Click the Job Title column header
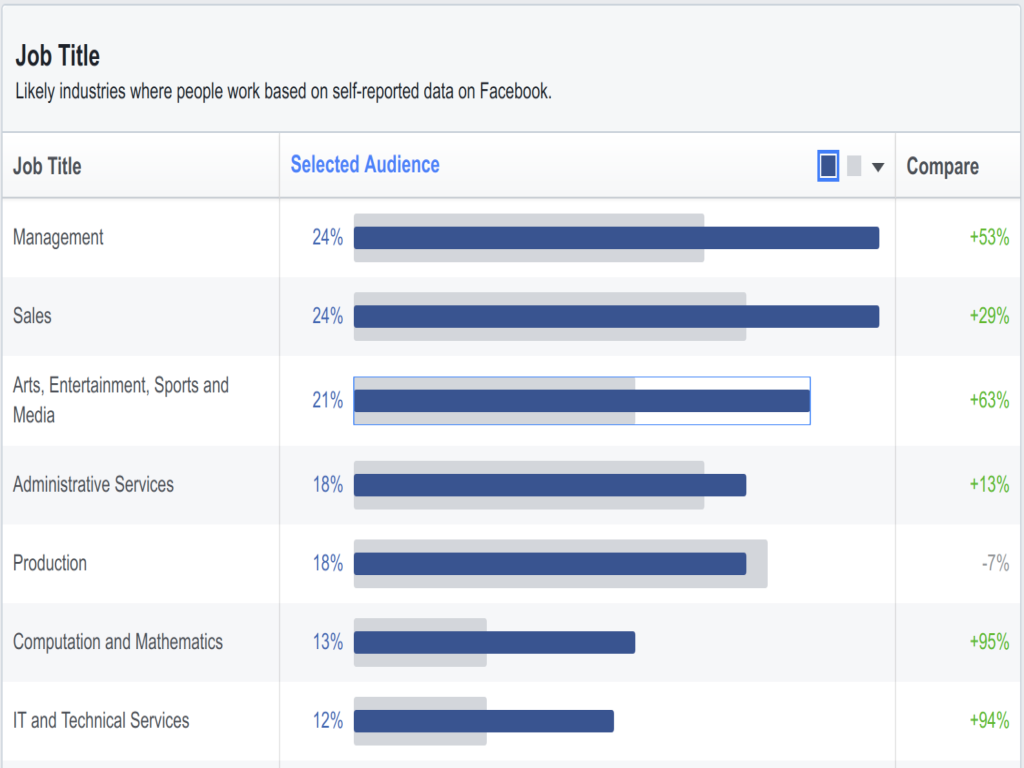The height and width of the screenshot is (768, 1024). [x=47, y=166]
